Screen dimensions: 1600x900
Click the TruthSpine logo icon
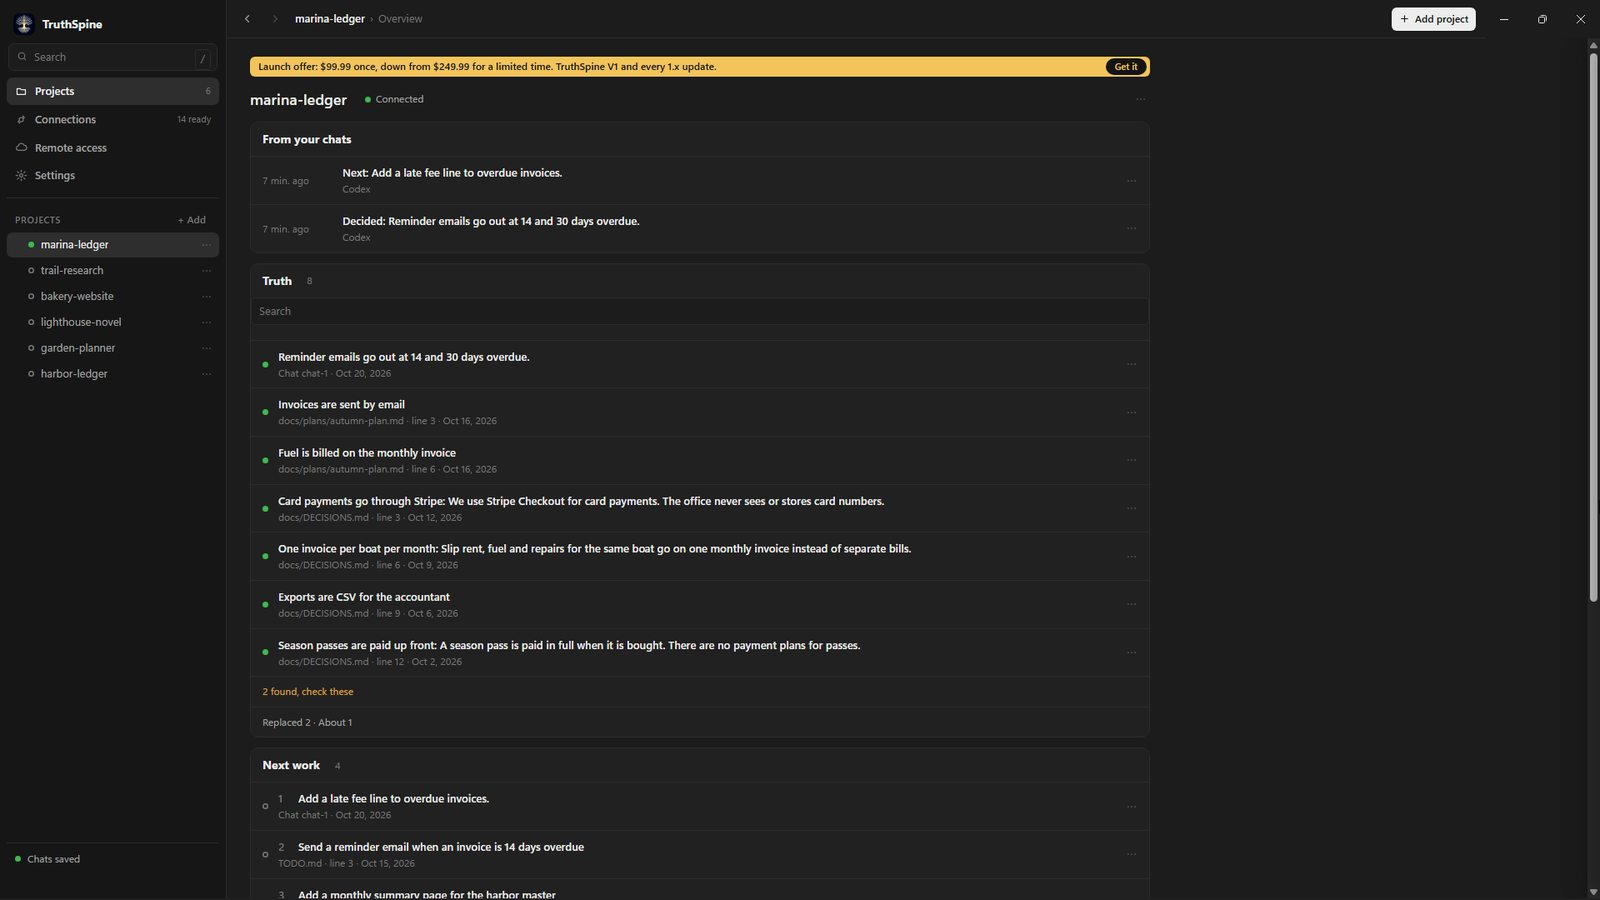pyautogui.click(x=24, y=24)
